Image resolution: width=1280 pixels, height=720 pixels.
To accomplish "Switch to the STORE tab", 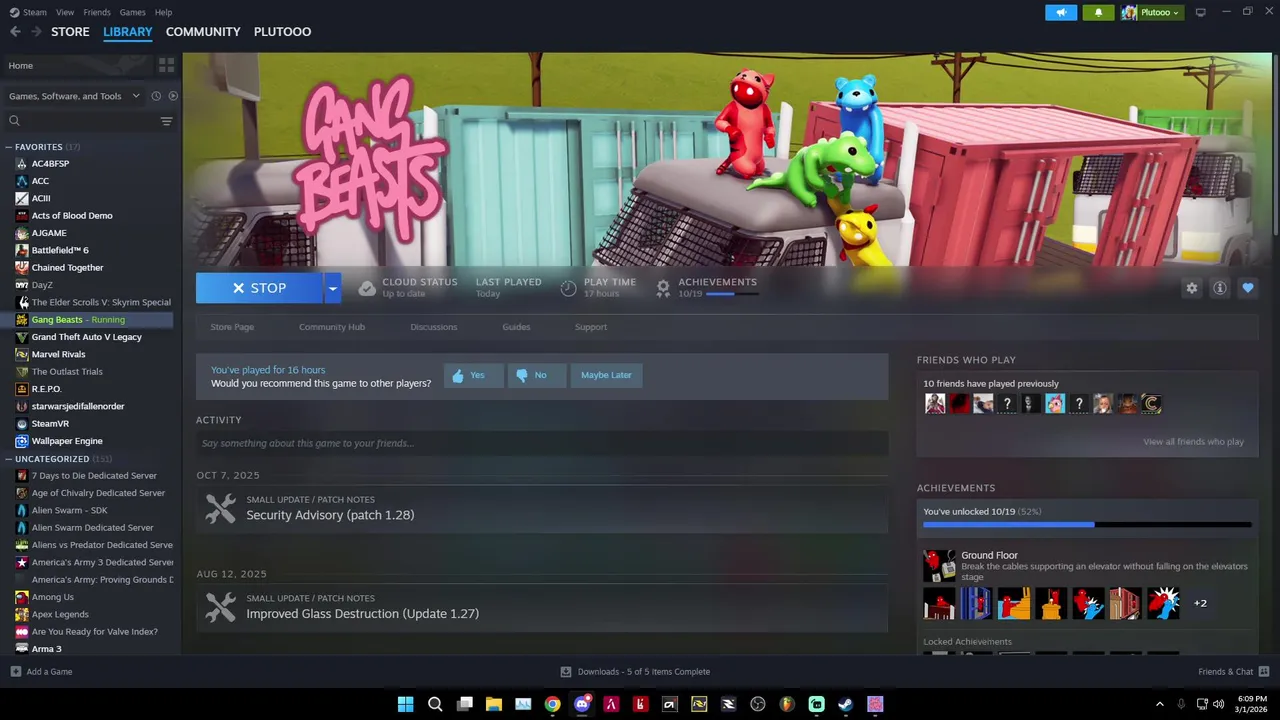I will pyautogui.click(x=70, y=32).
